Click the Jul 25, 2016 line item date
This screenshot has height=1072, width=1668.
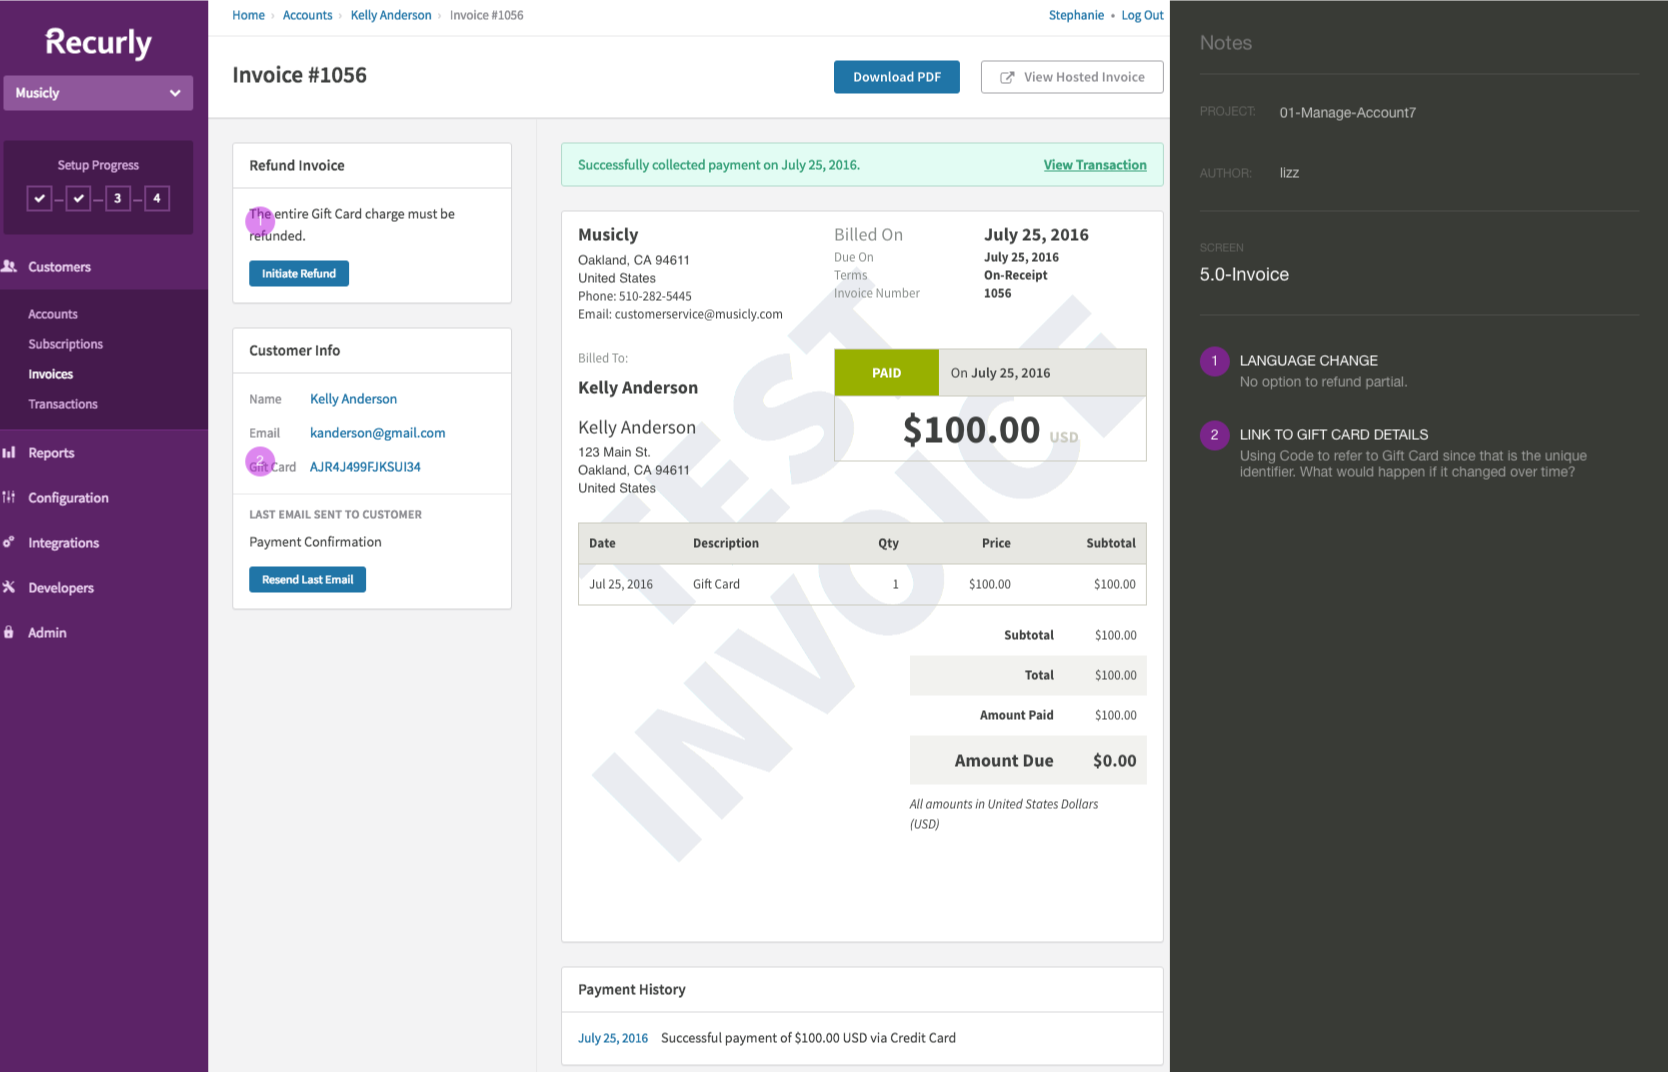(x=621, y=584)
